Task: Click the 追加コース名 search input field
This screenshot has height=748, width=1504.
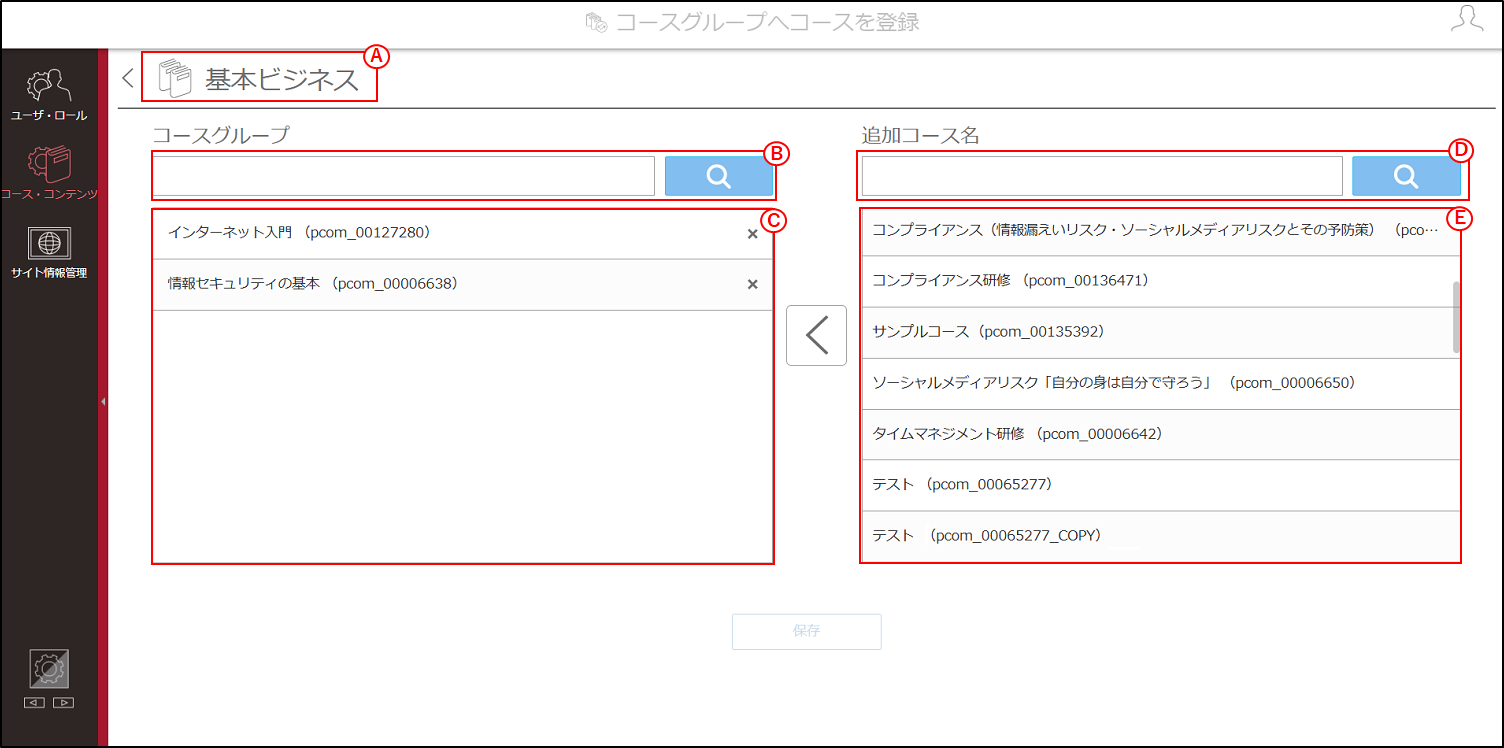Action: 1102,176
